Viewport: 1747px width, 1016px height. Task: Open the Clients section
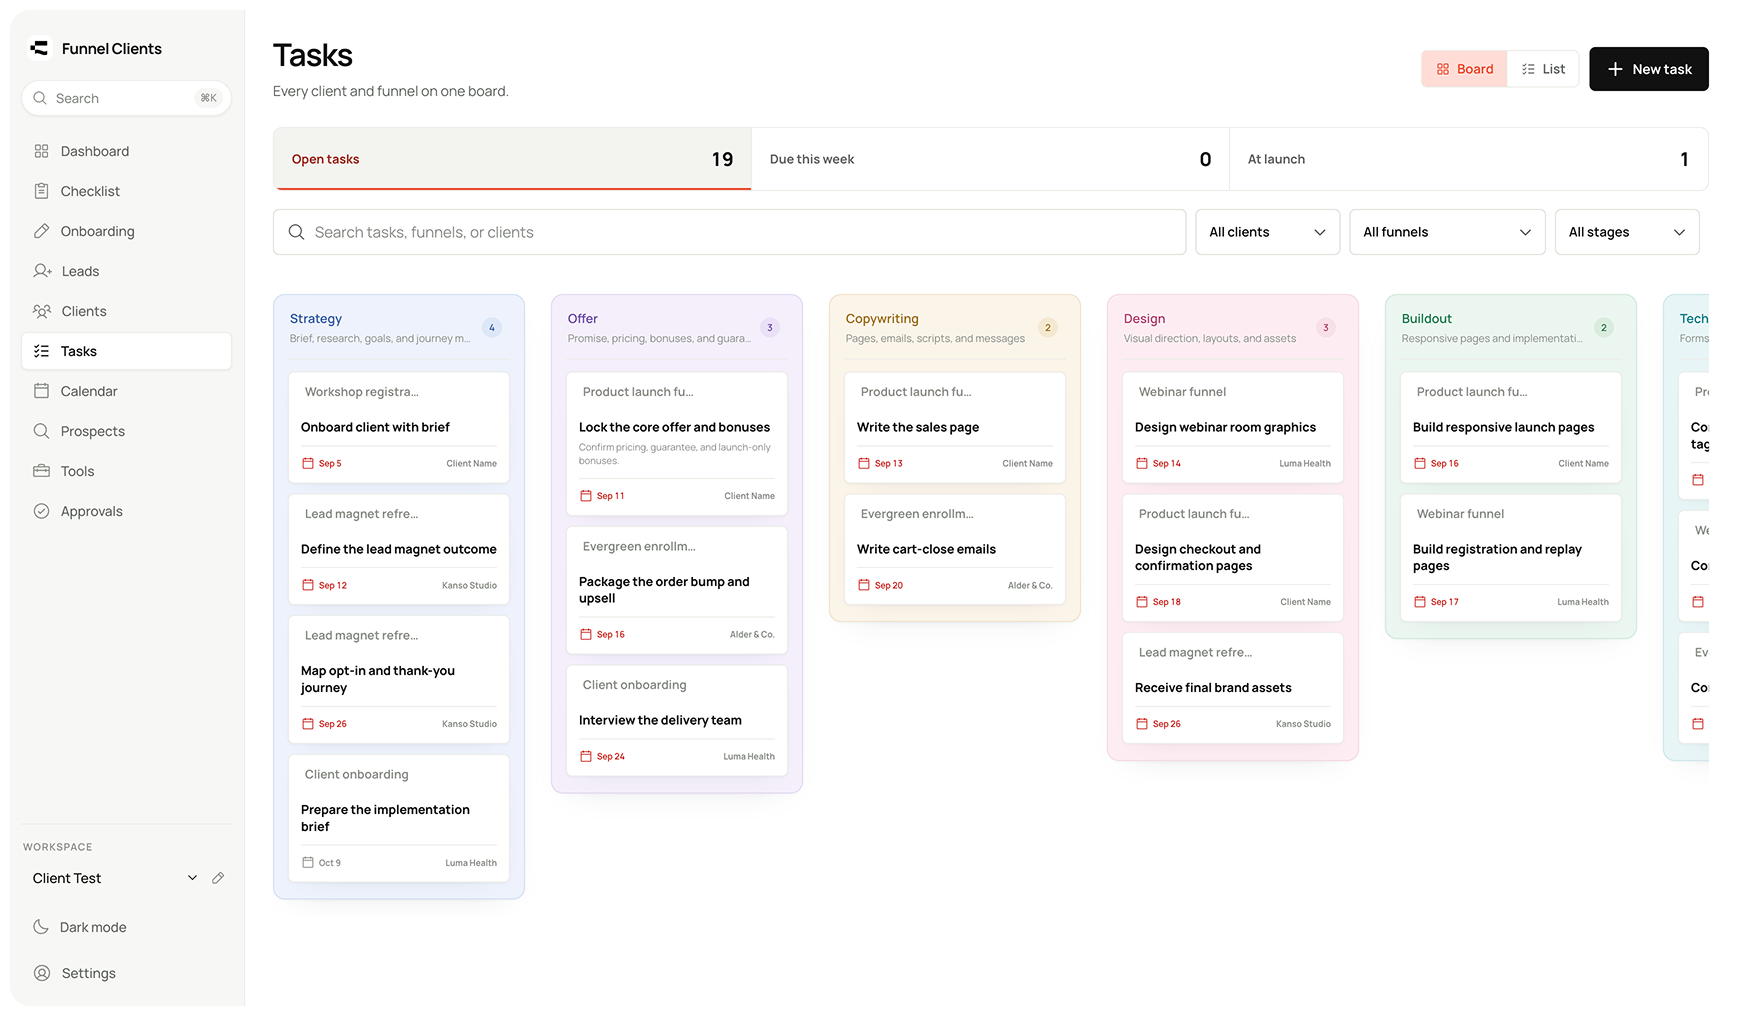(126, 311)
